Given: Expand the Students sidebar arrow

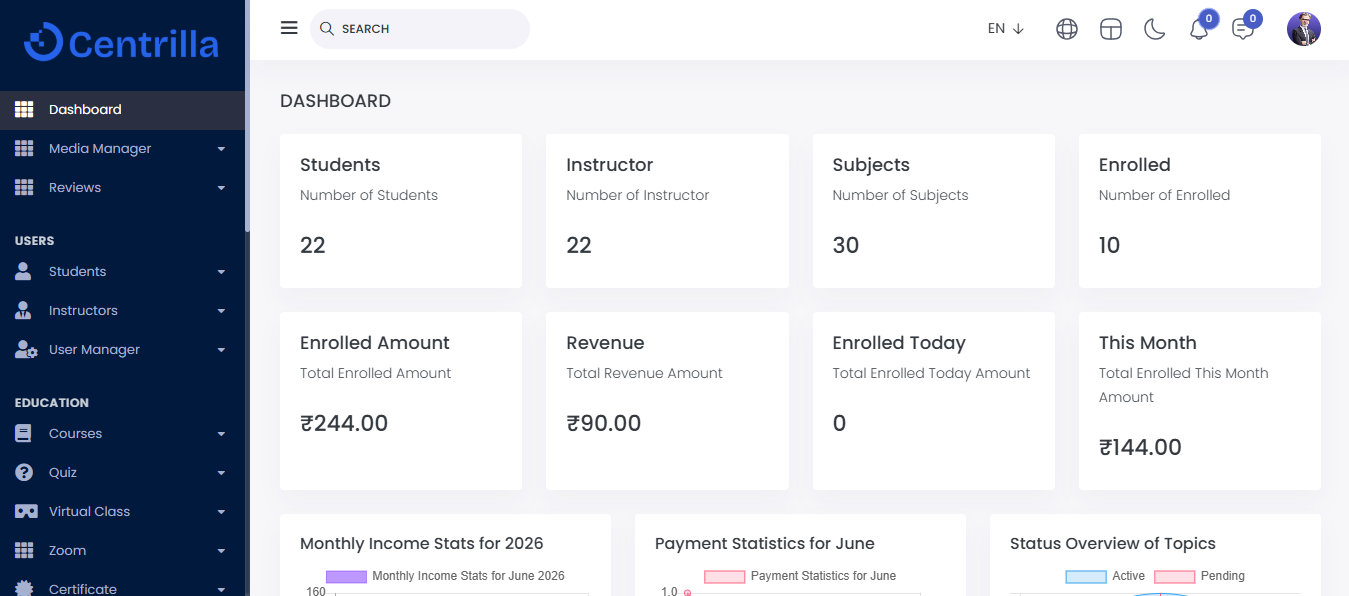Looking at the screenshot, I should 221,272.
